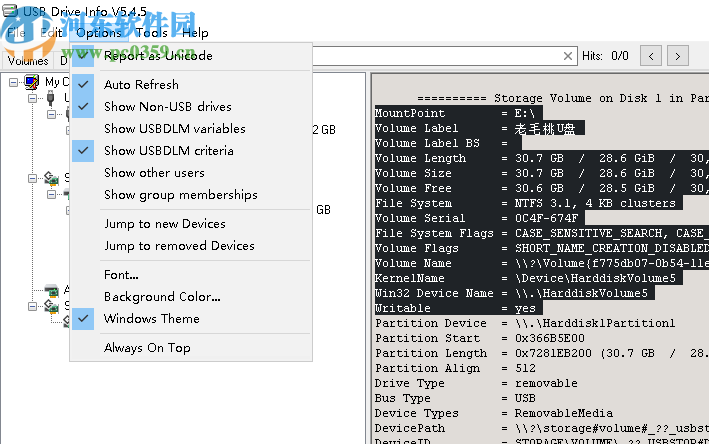Collapse the child node under the USB plug entry
Viewport: 709px width, 444px height.
pyautogui.click(x=52, y=114)
